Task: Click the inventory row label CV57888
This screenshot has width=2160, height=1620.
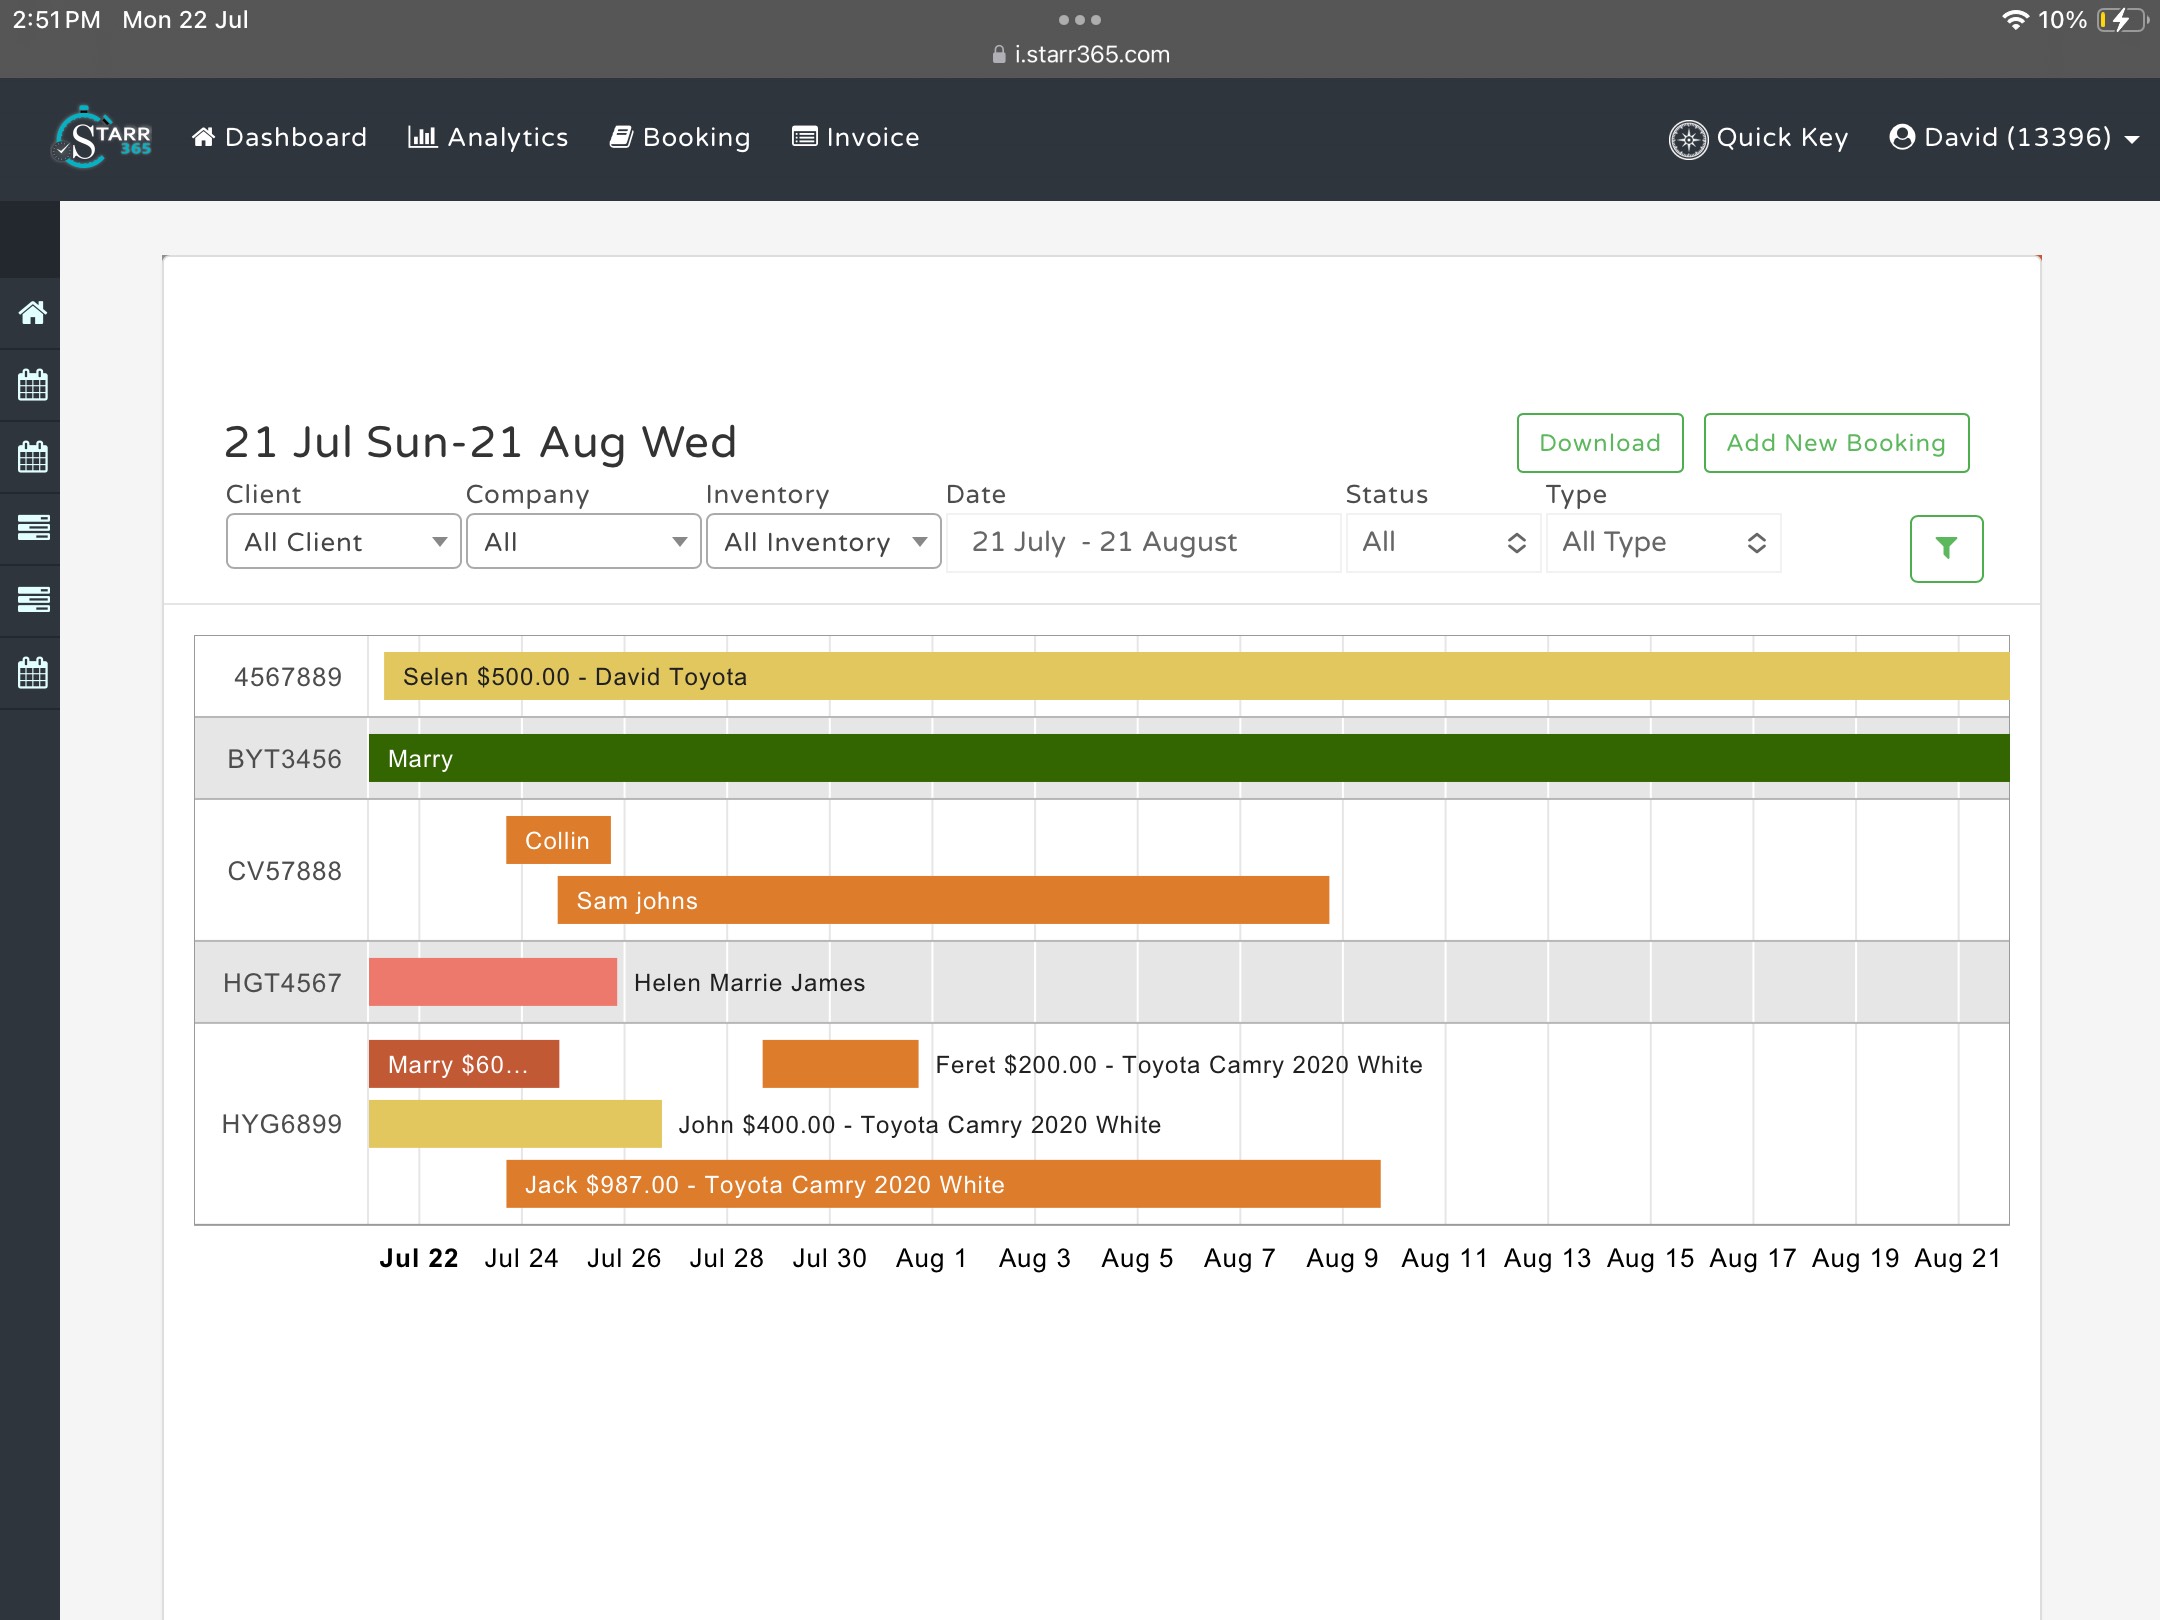Action: click(x=284, y=872)
